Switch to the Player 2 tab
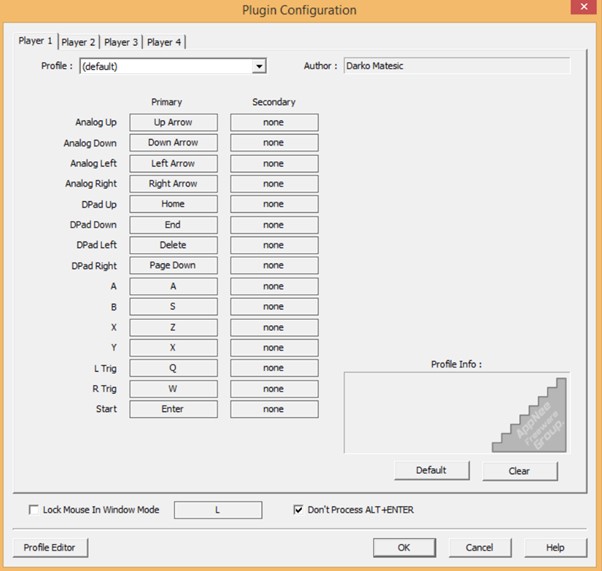This screenshot has width=602, height=571. [x=78, y=42]
